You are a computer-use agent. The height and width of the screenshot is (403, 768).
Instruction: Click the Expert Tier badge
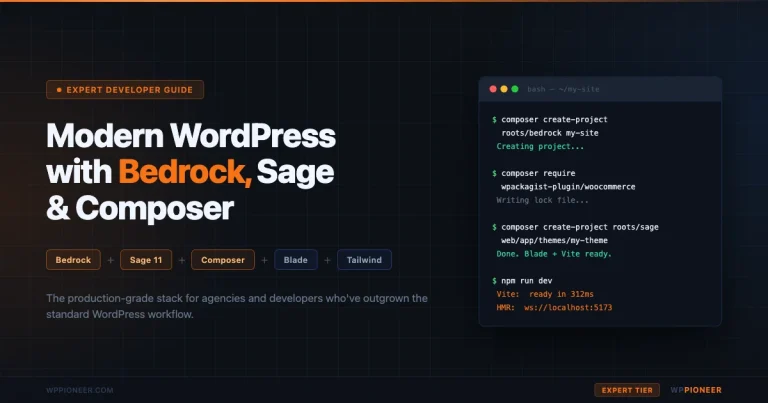pyautogui.click(x=627, y=390)
